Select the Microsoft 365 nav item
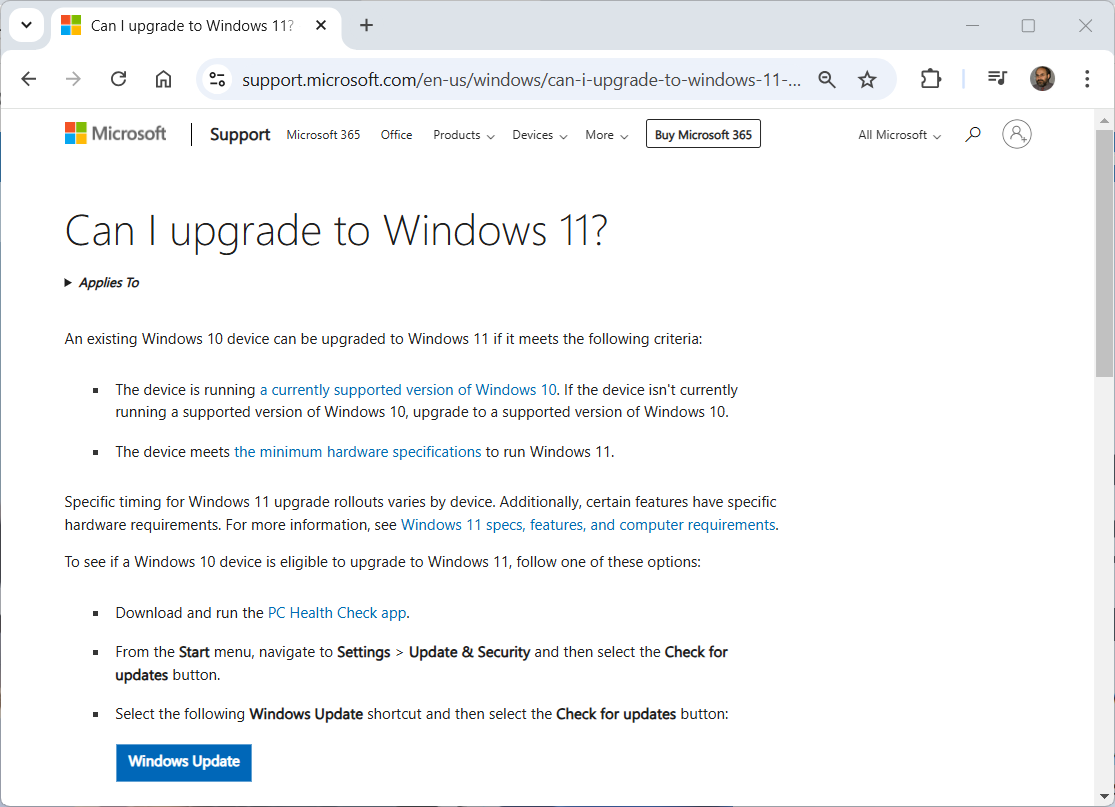This screenshot has width=1115, height=807. 323,135
